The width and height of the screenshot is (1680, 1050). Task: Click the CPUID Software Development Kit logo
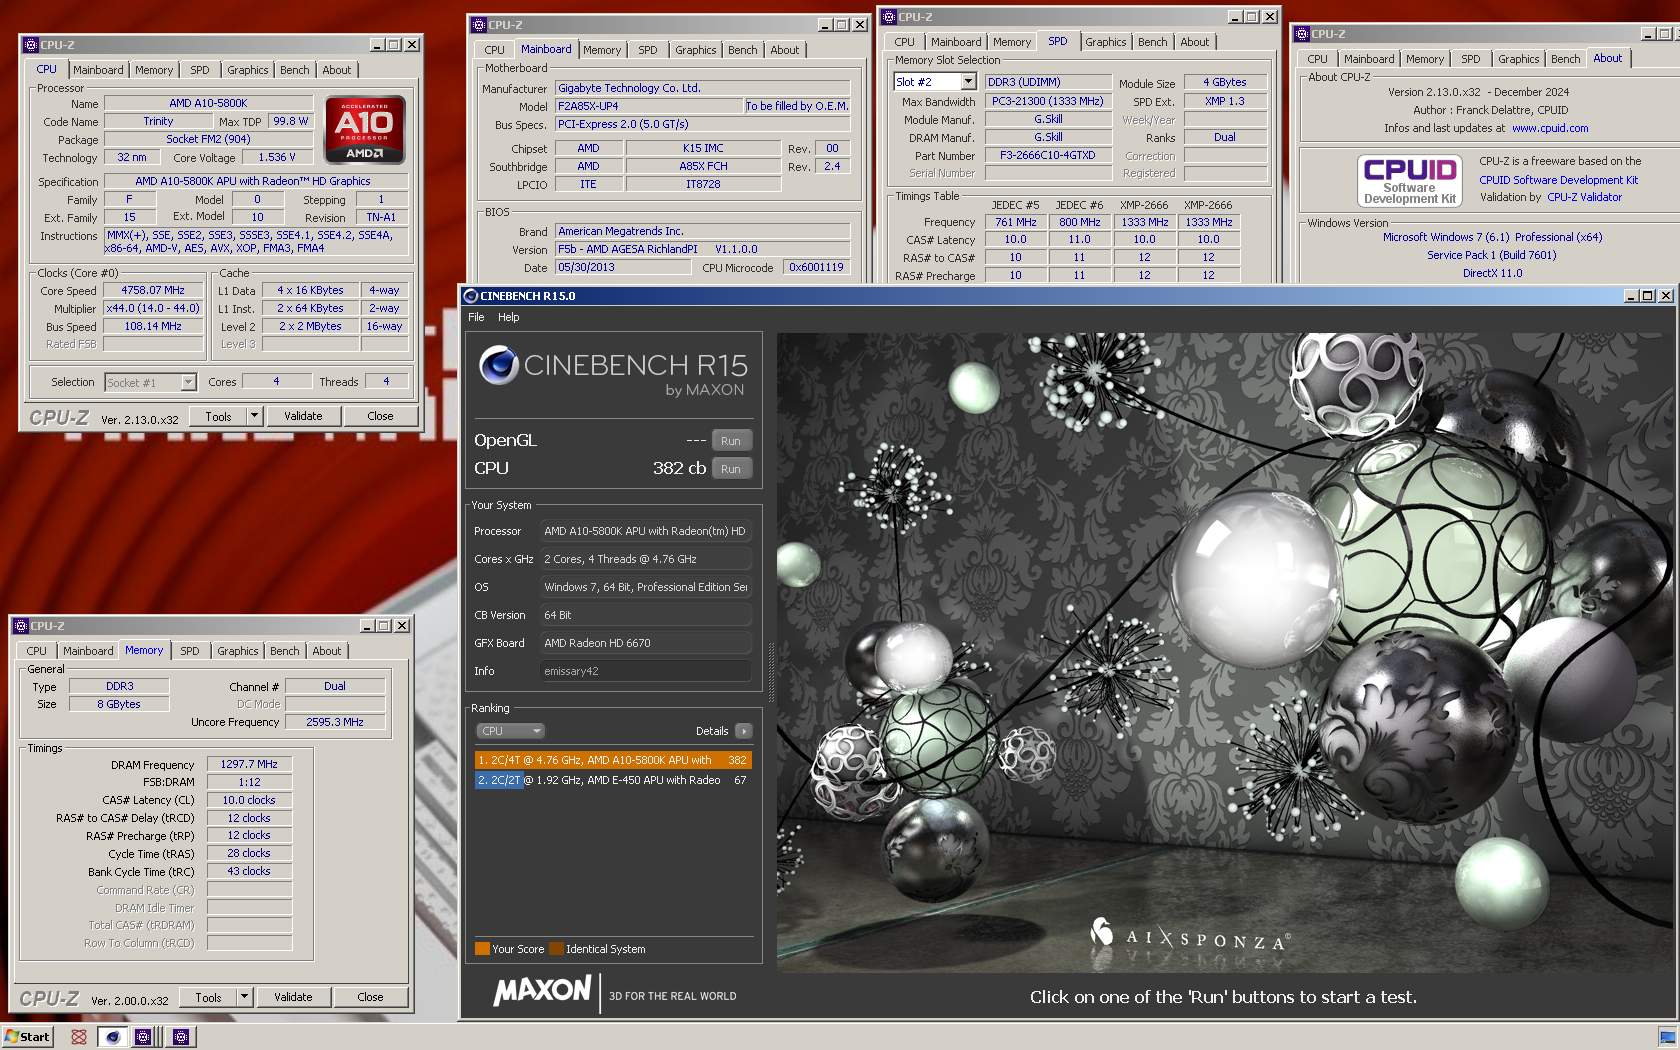[1409, 181]
